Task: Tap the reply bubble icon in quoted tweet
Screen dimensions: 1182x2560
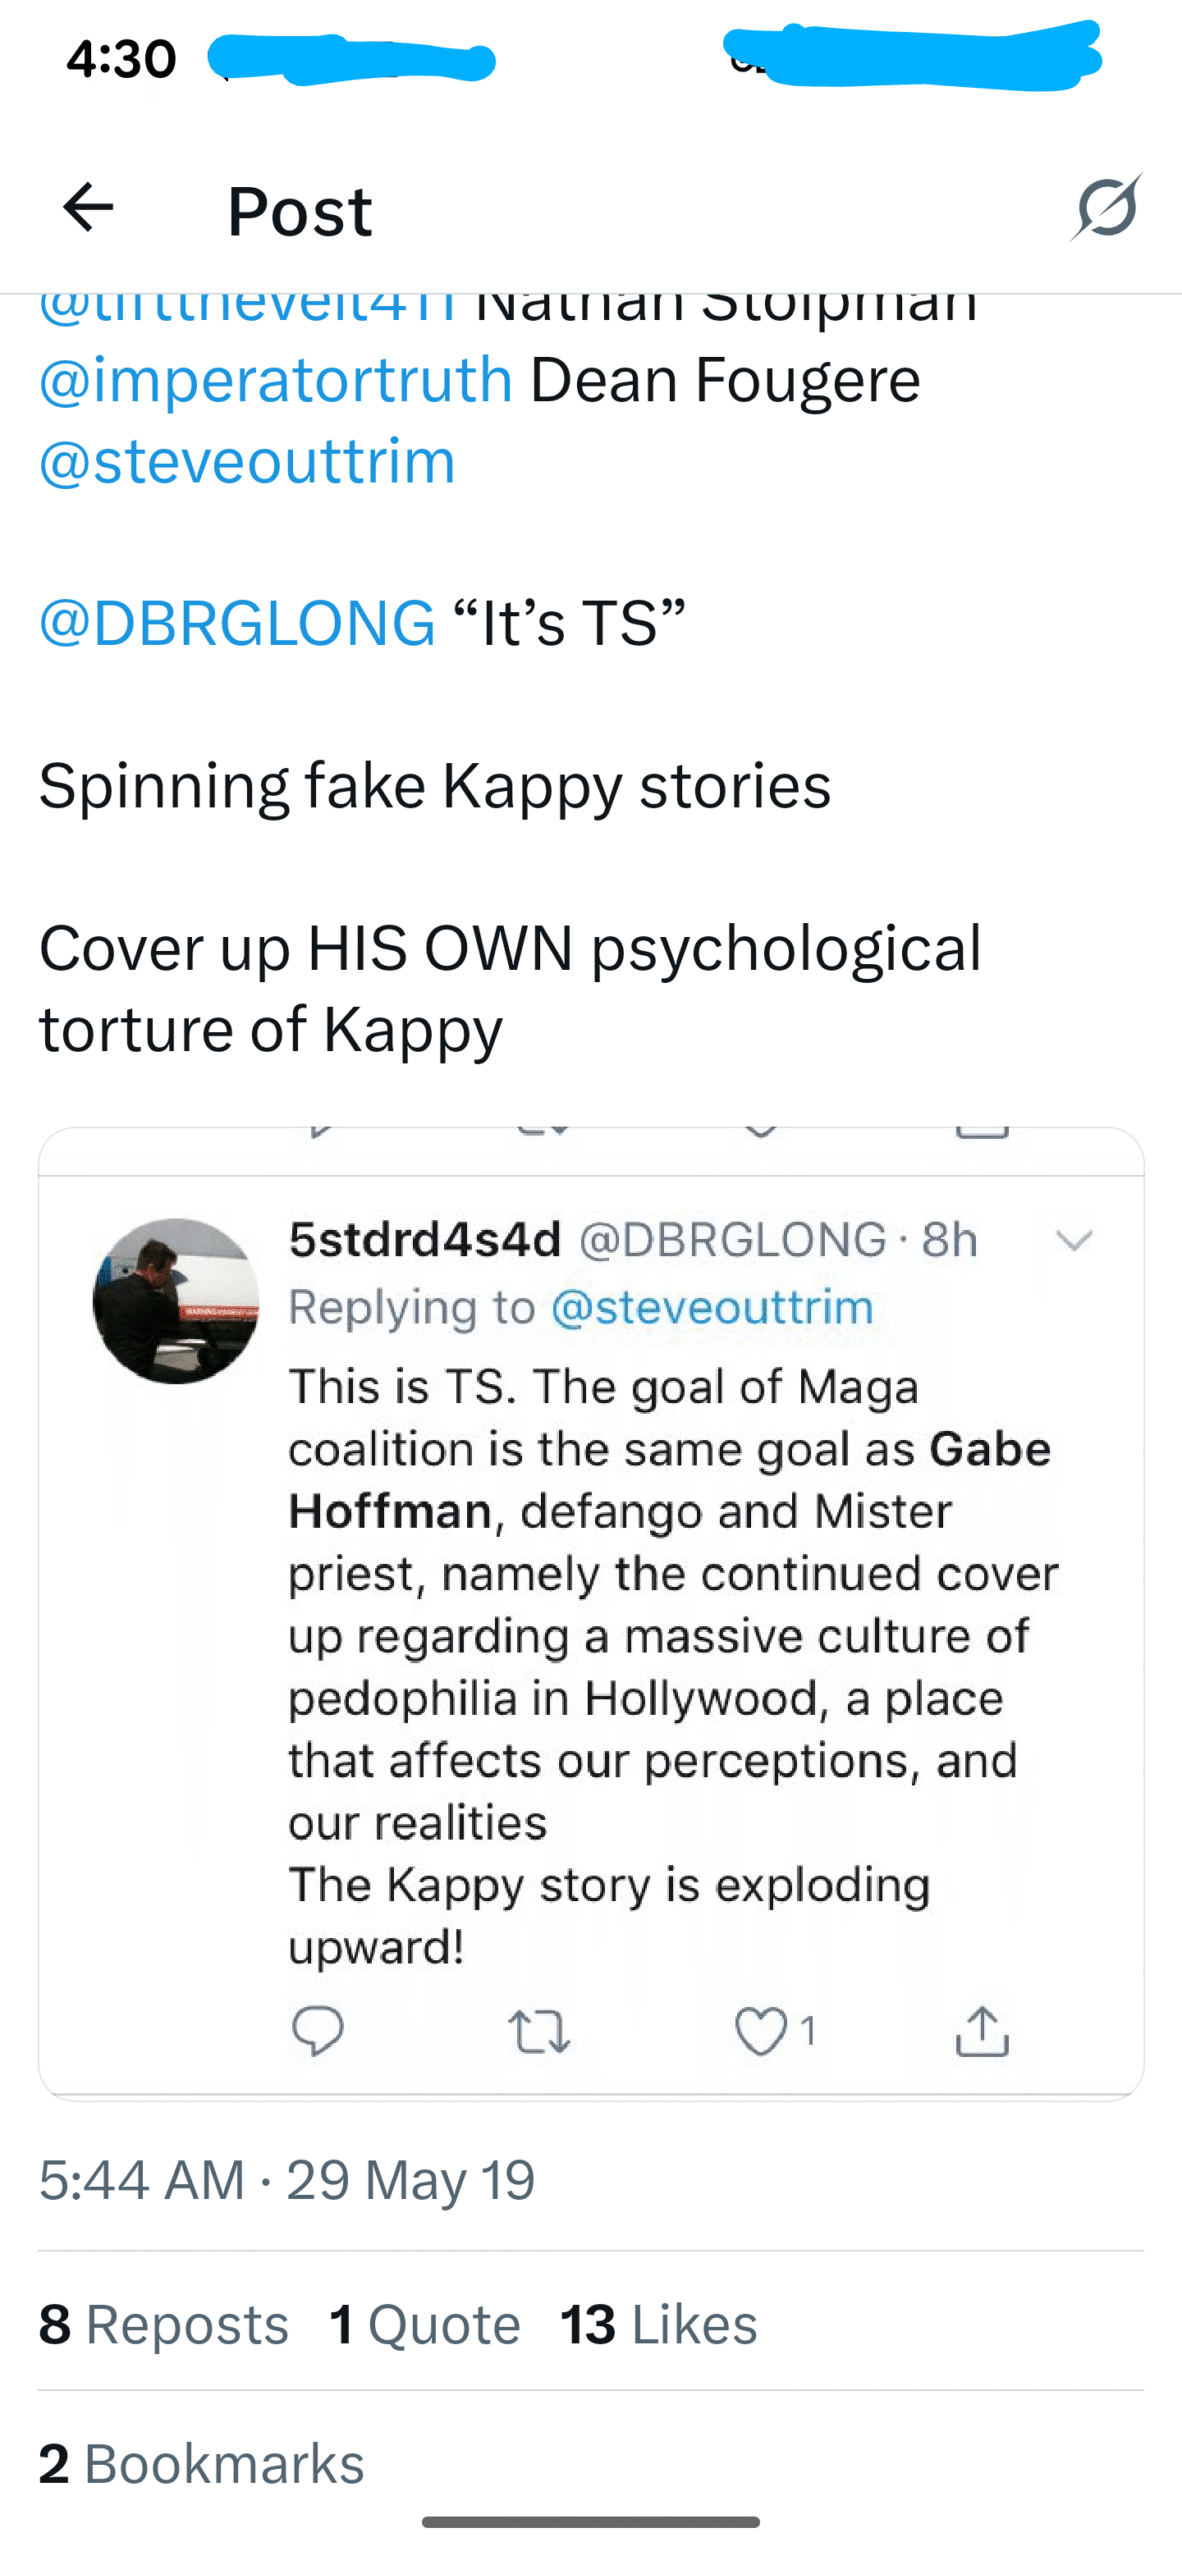Action: (x=318, y=2031)
